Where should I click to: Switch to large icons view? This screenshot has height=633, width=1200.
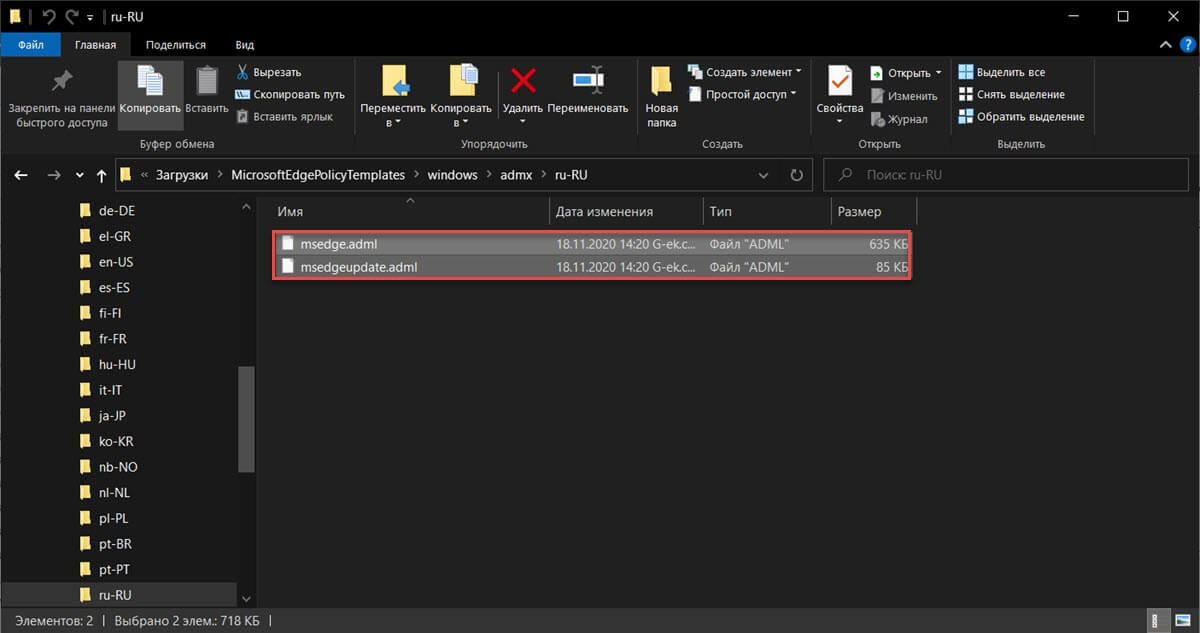point(1183,620)
